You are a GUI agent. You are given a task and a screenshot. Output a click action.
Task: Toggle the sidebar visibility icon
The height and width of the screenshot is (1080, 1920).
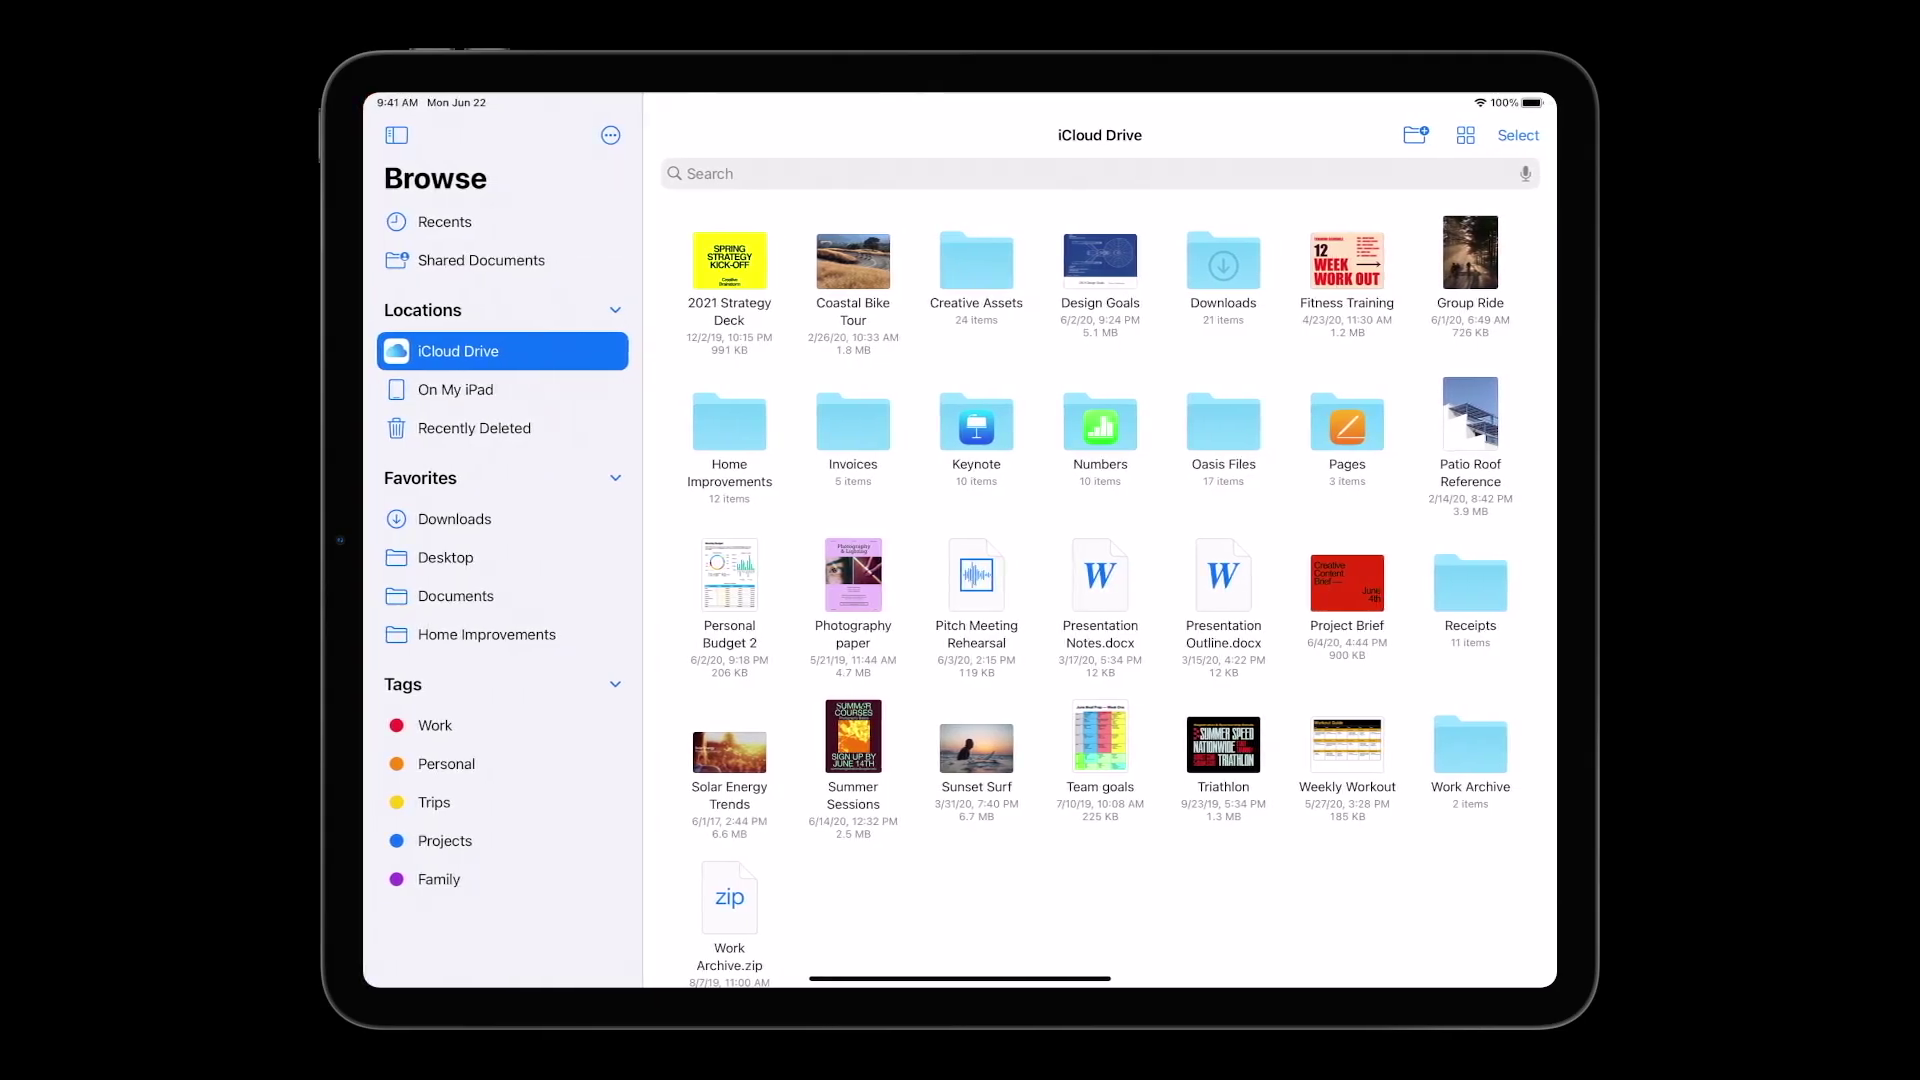pyautogui.click(x=396, y=135)
